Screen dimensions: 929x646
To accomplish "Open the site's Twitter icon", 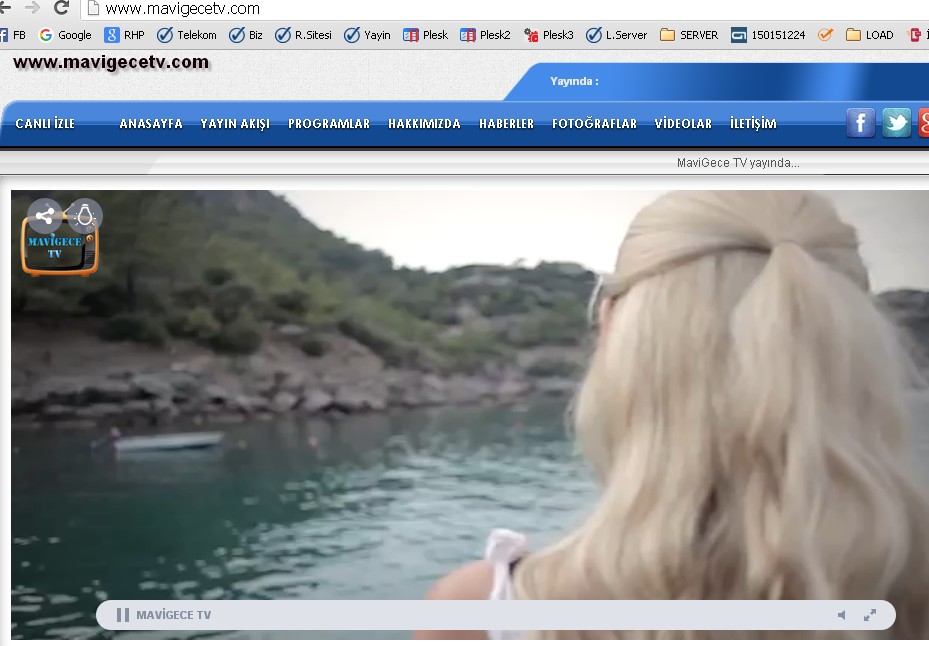I will tap(896, 123).
